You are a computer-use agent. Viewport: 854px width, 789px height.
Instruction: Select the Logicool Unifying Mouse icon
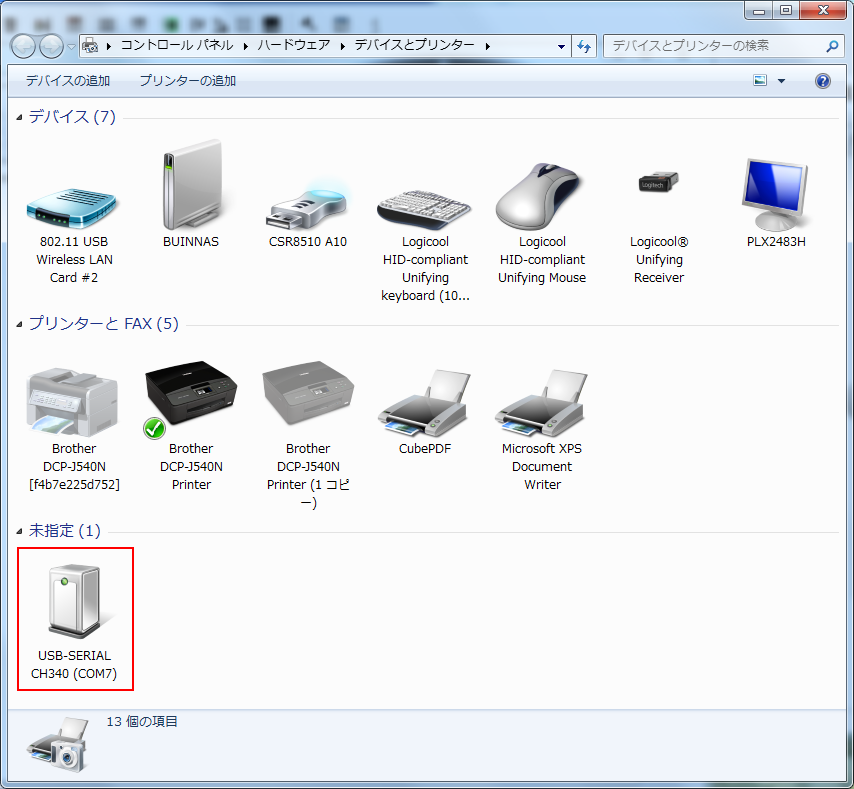click(539, 197)
